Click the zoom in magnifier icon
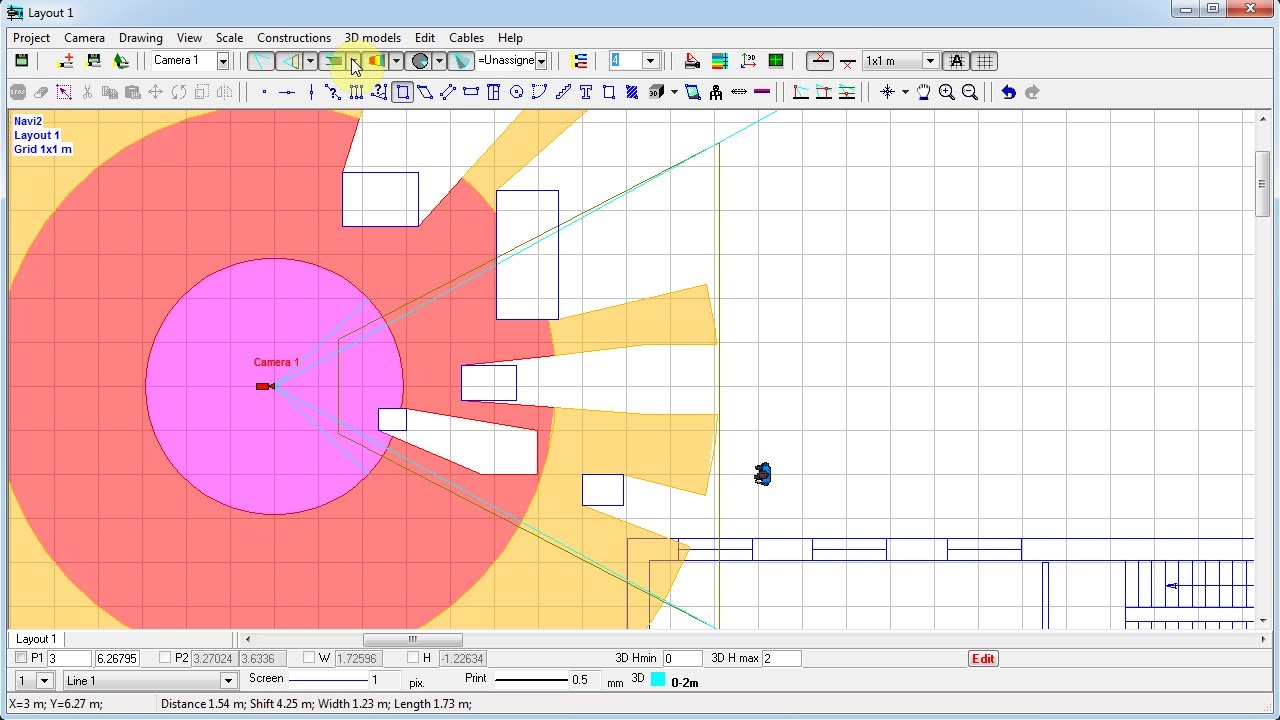The height and width of the screenshot is (720, 1280). [947, 92]
